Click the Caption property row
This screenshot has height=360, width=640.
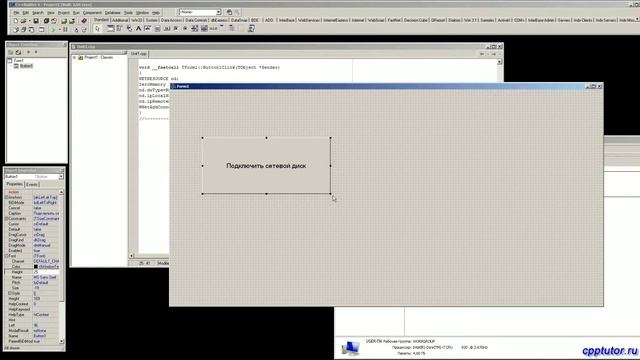[32, 213]
